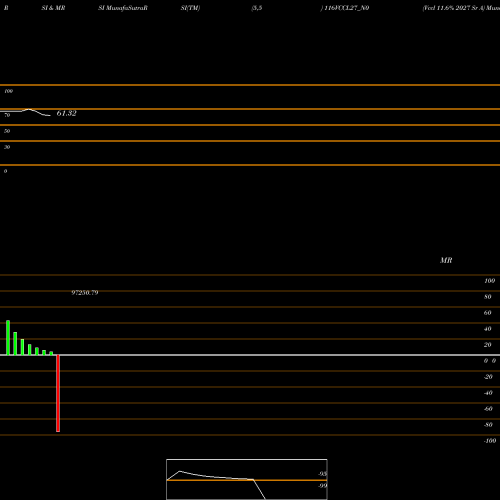
Task: Click the 40 label on MR axis
Action: tap(488, 329)
